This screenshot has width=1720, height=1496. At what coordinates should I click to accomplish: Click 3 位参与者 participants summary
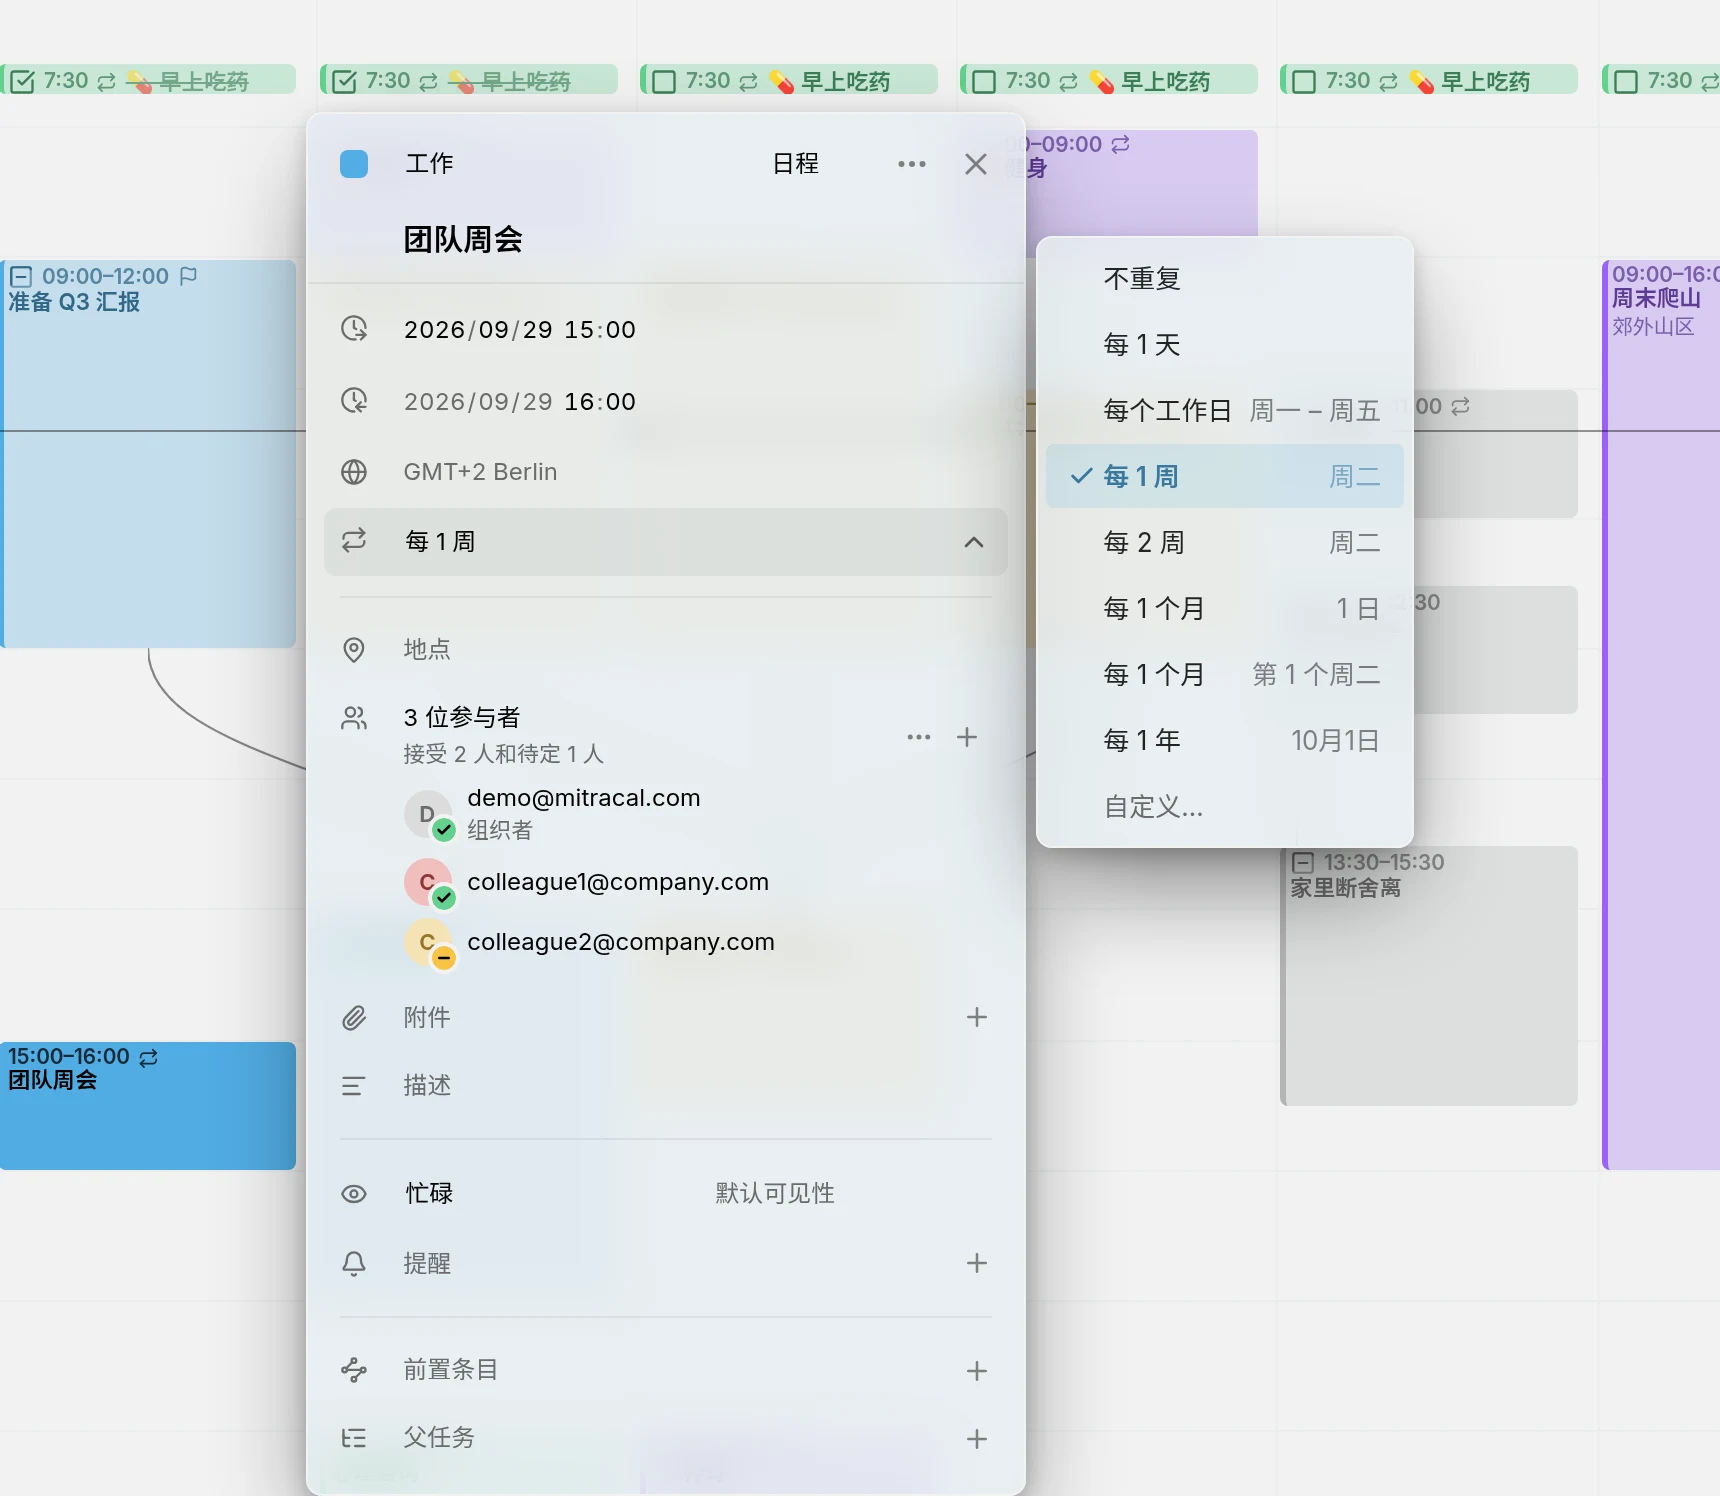(462, 718)
